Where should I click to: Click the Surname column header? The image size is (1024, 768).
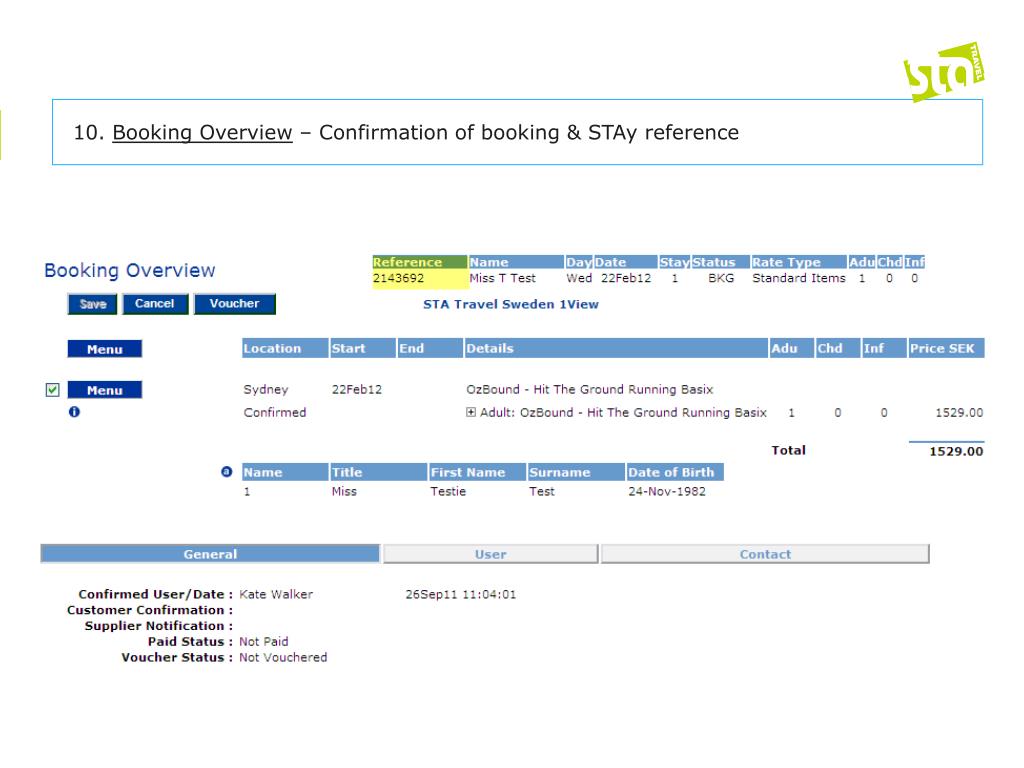[576, 472]
